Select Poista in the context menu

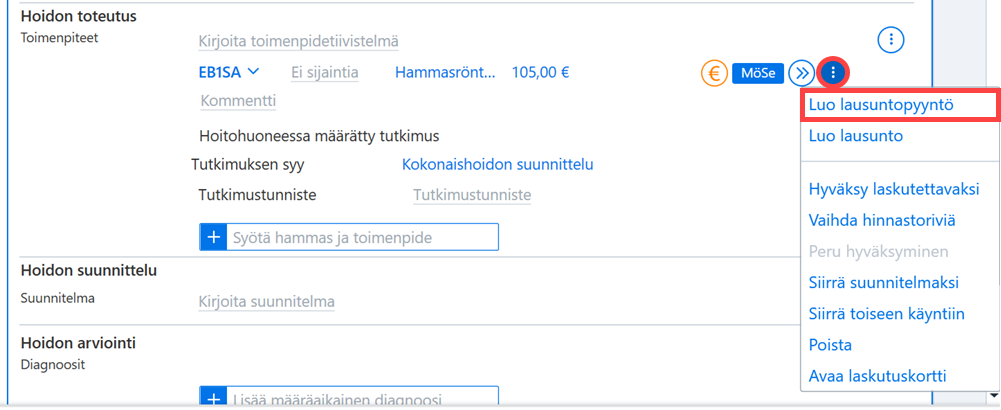tap(830, 345)
